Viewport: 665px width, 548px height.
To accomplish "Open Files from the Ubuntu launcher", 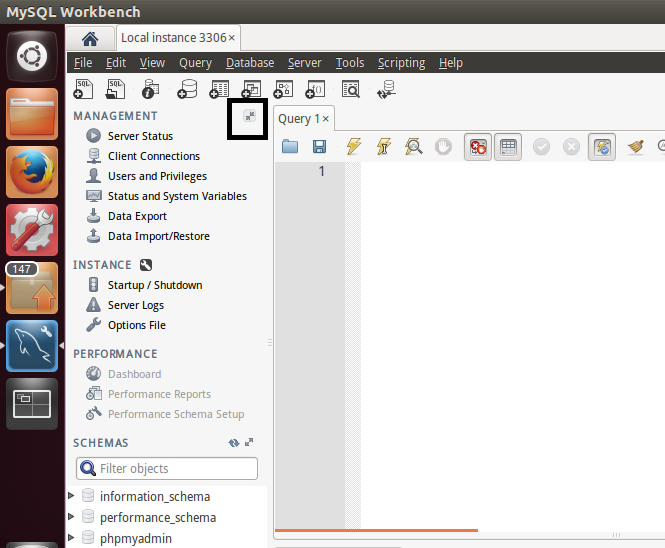I will coord(32,114).
